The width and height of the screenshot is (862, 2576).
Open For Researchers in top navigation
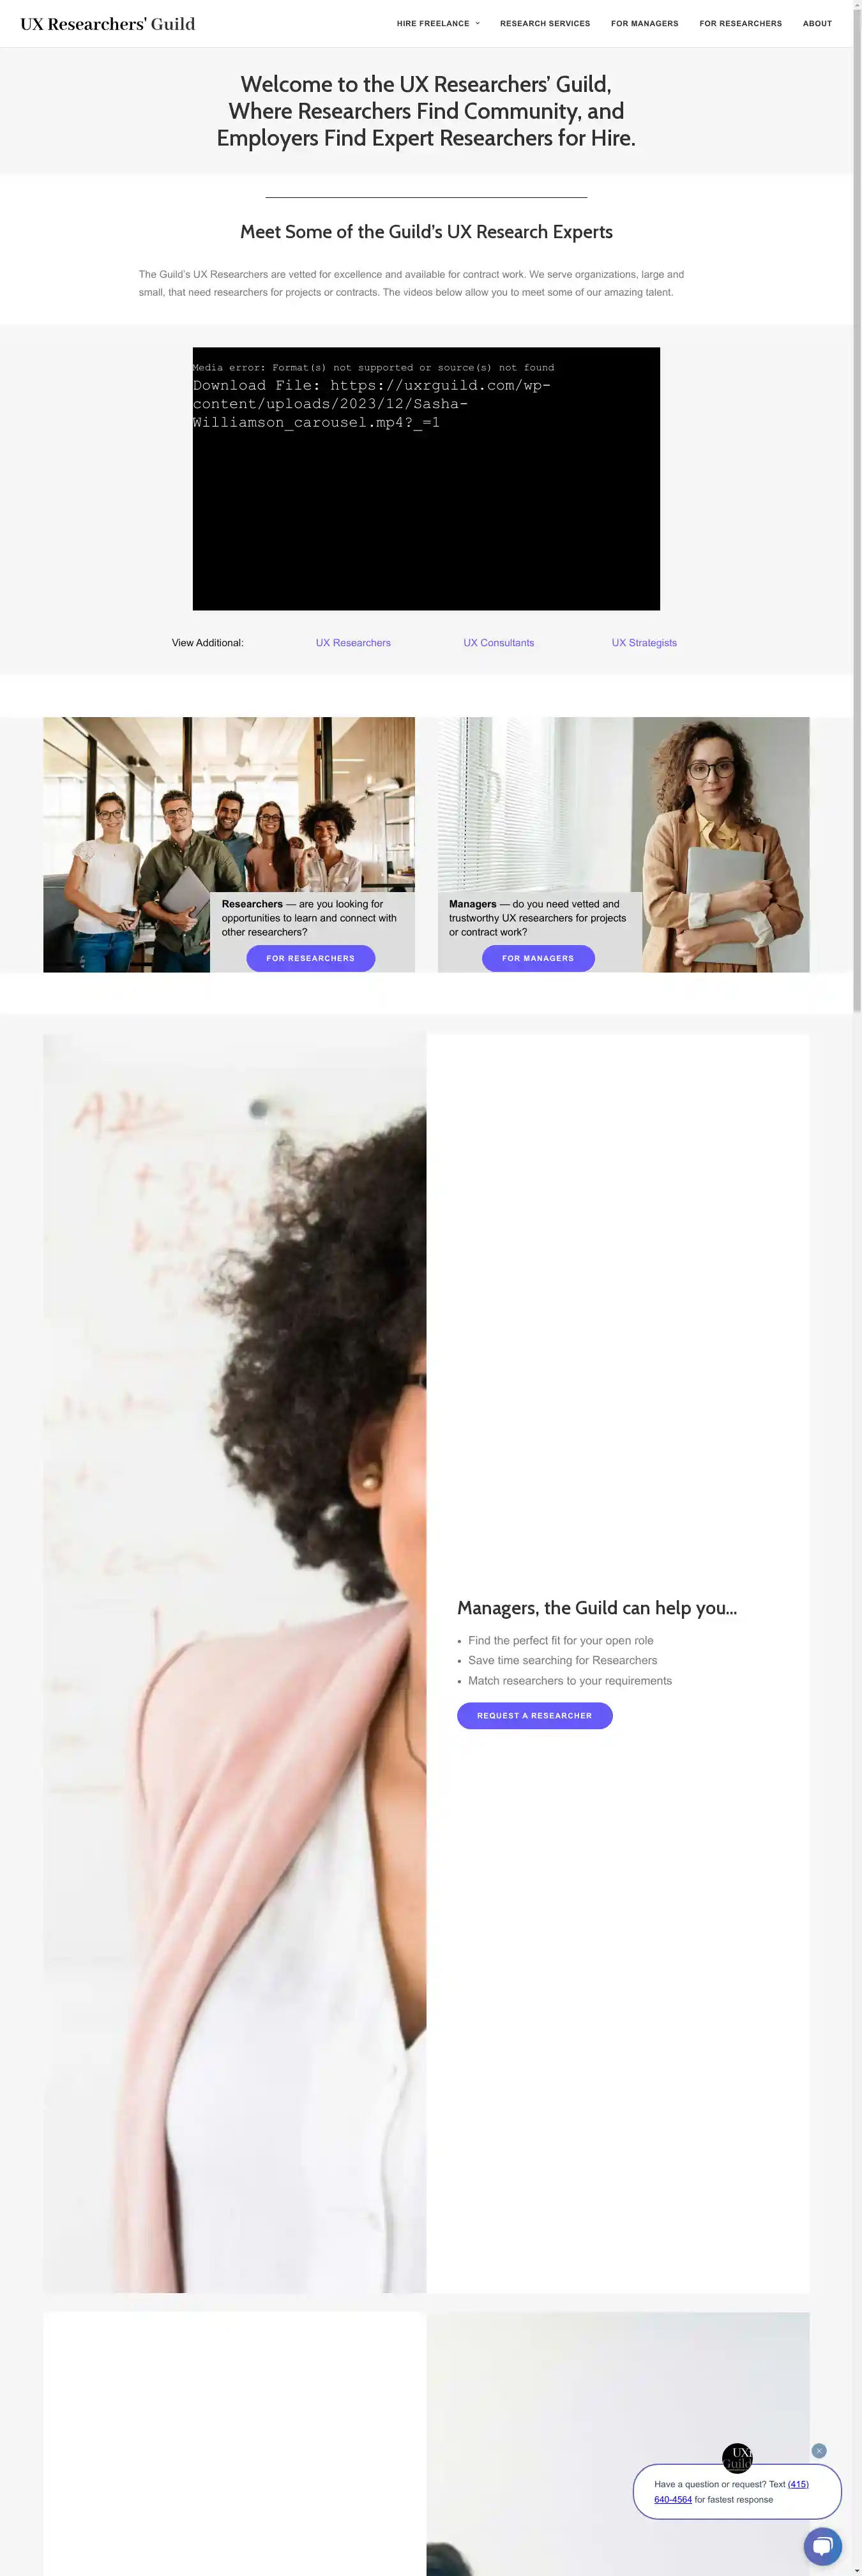(x=741, y=23)
